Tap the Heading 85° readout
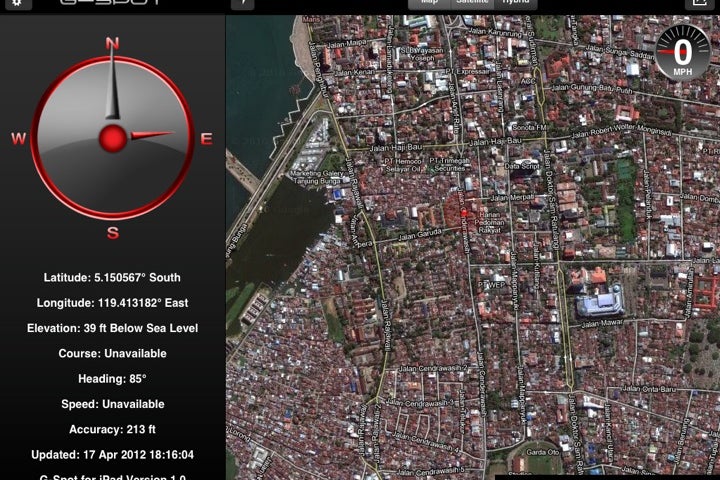The height and width of the screenshot is (480, 720). [x=112, y=379]
